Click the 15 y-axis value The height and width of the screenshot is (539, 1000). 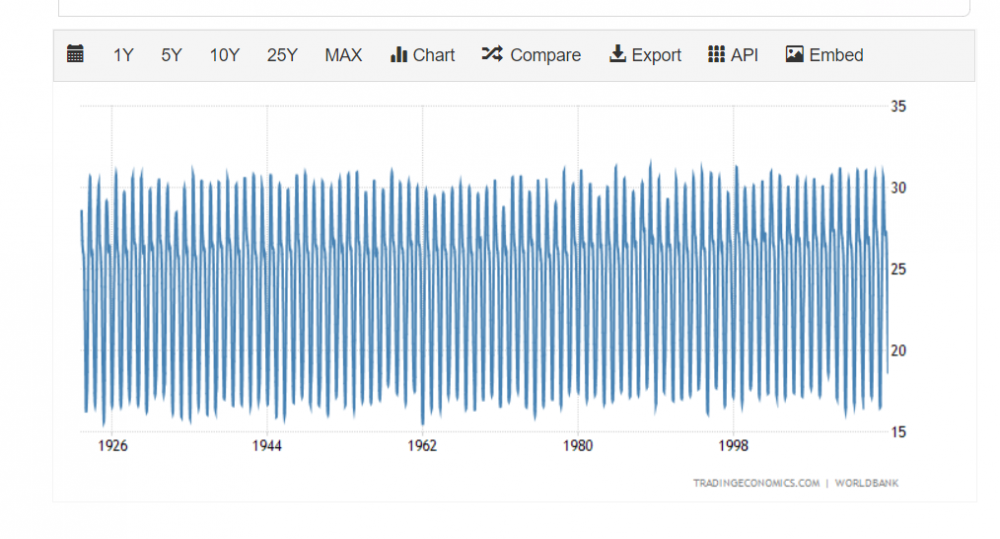point(898,432)
